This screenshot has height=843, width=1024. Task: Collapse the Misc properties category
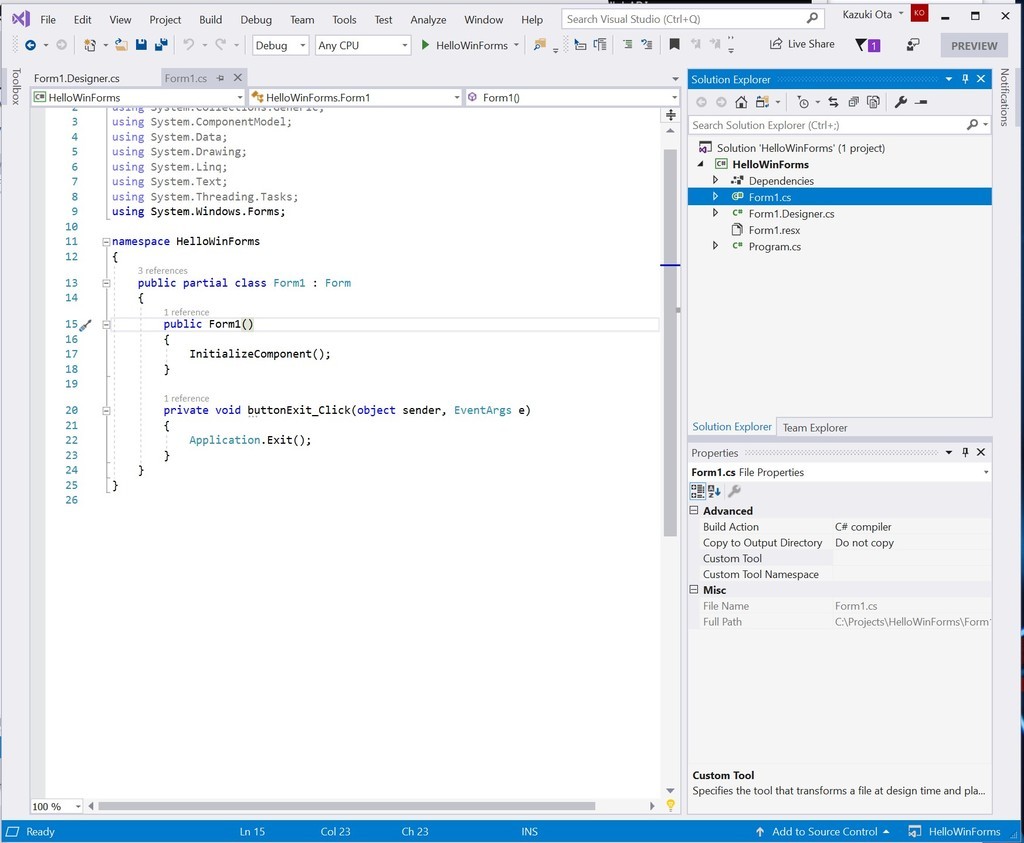click(694, 590)
